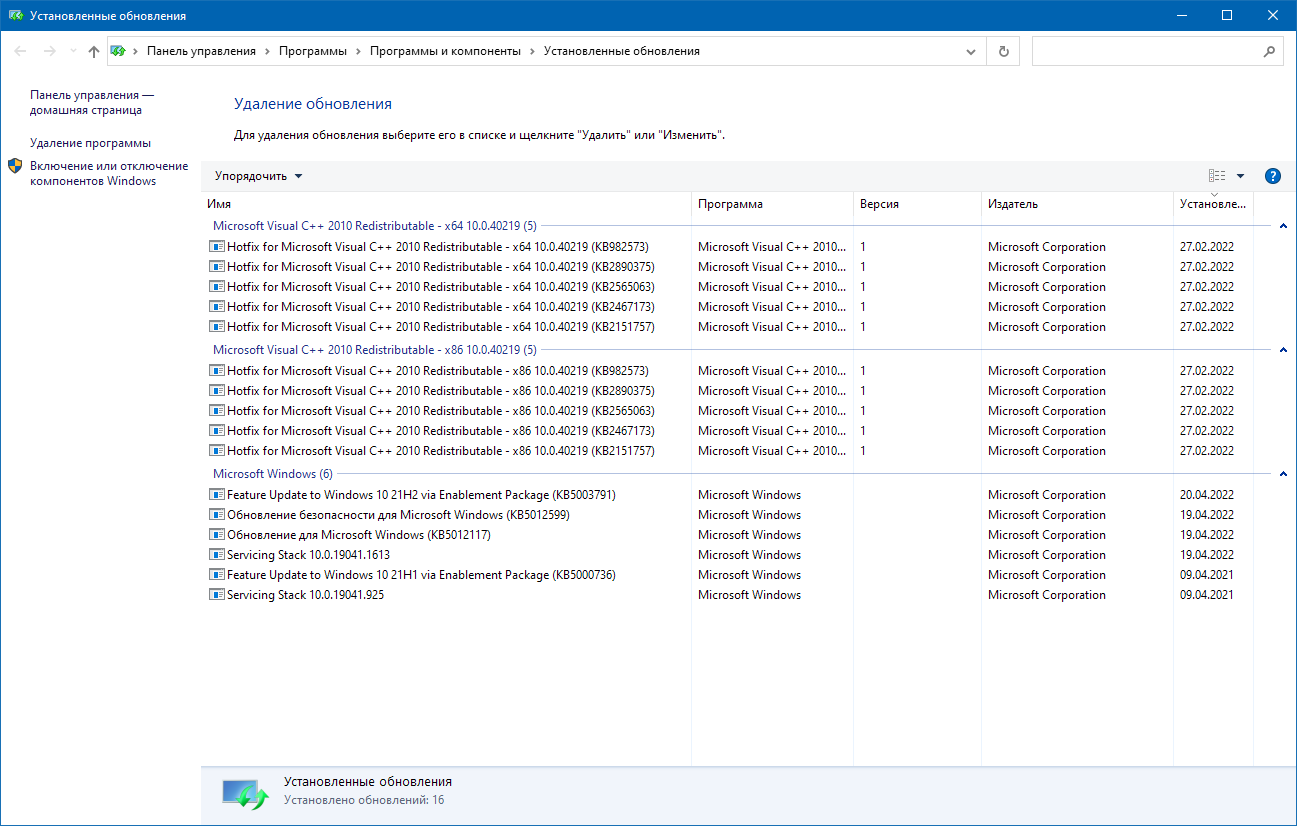The height and width of the screenshot is (826, 1297).
Task: Sort by the Имя column header
Action: pyautogui.click(x=446, y=204)
